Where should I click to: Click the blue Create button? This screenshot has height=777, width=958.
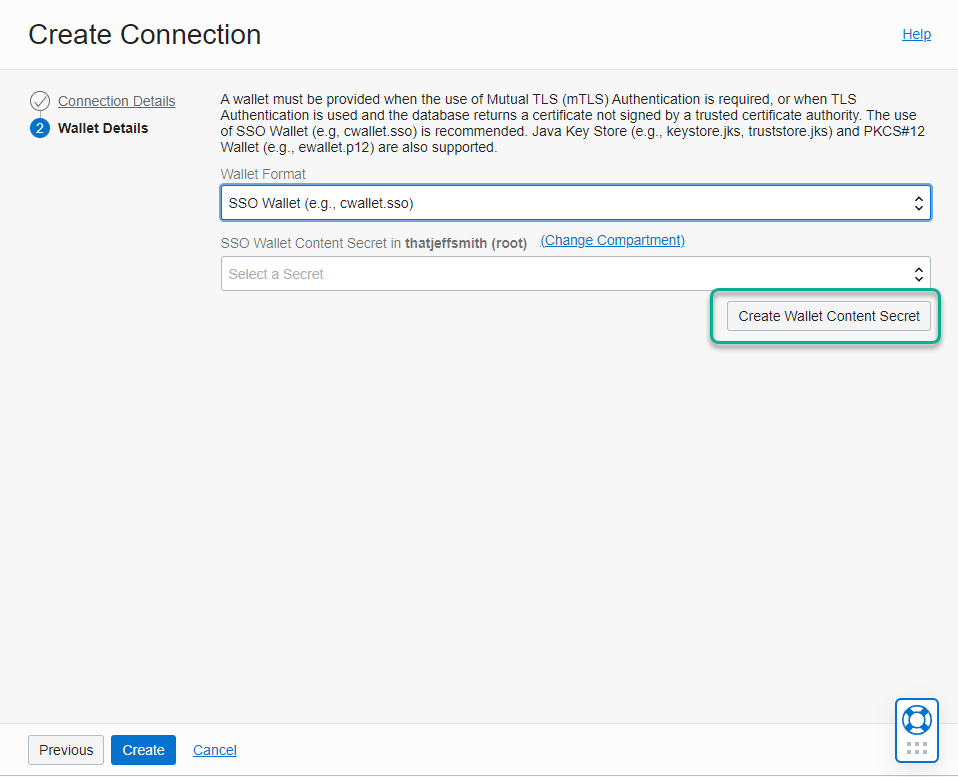pos(143,750)
